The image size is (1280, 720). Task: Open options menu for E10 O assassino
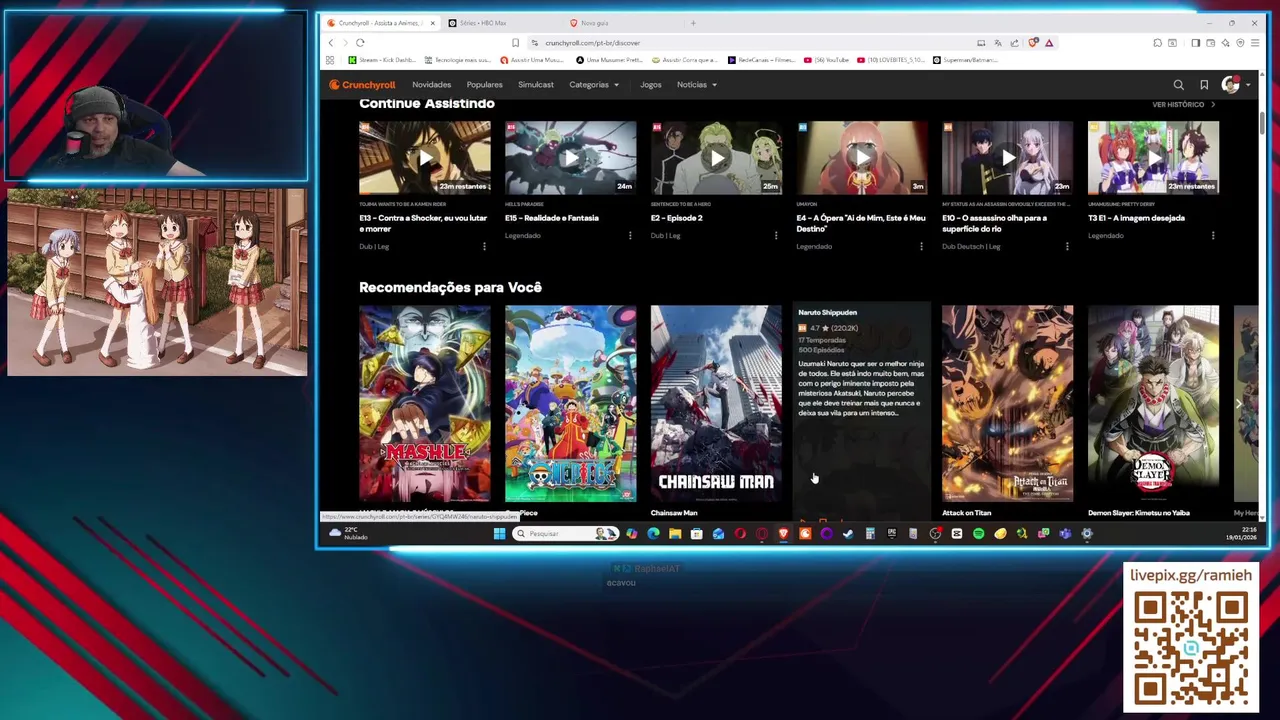point(1067,246)
